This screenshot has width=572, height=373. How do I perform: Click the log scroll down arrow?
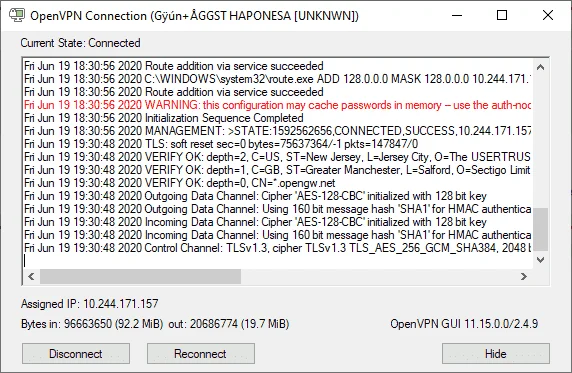[541, 260]
